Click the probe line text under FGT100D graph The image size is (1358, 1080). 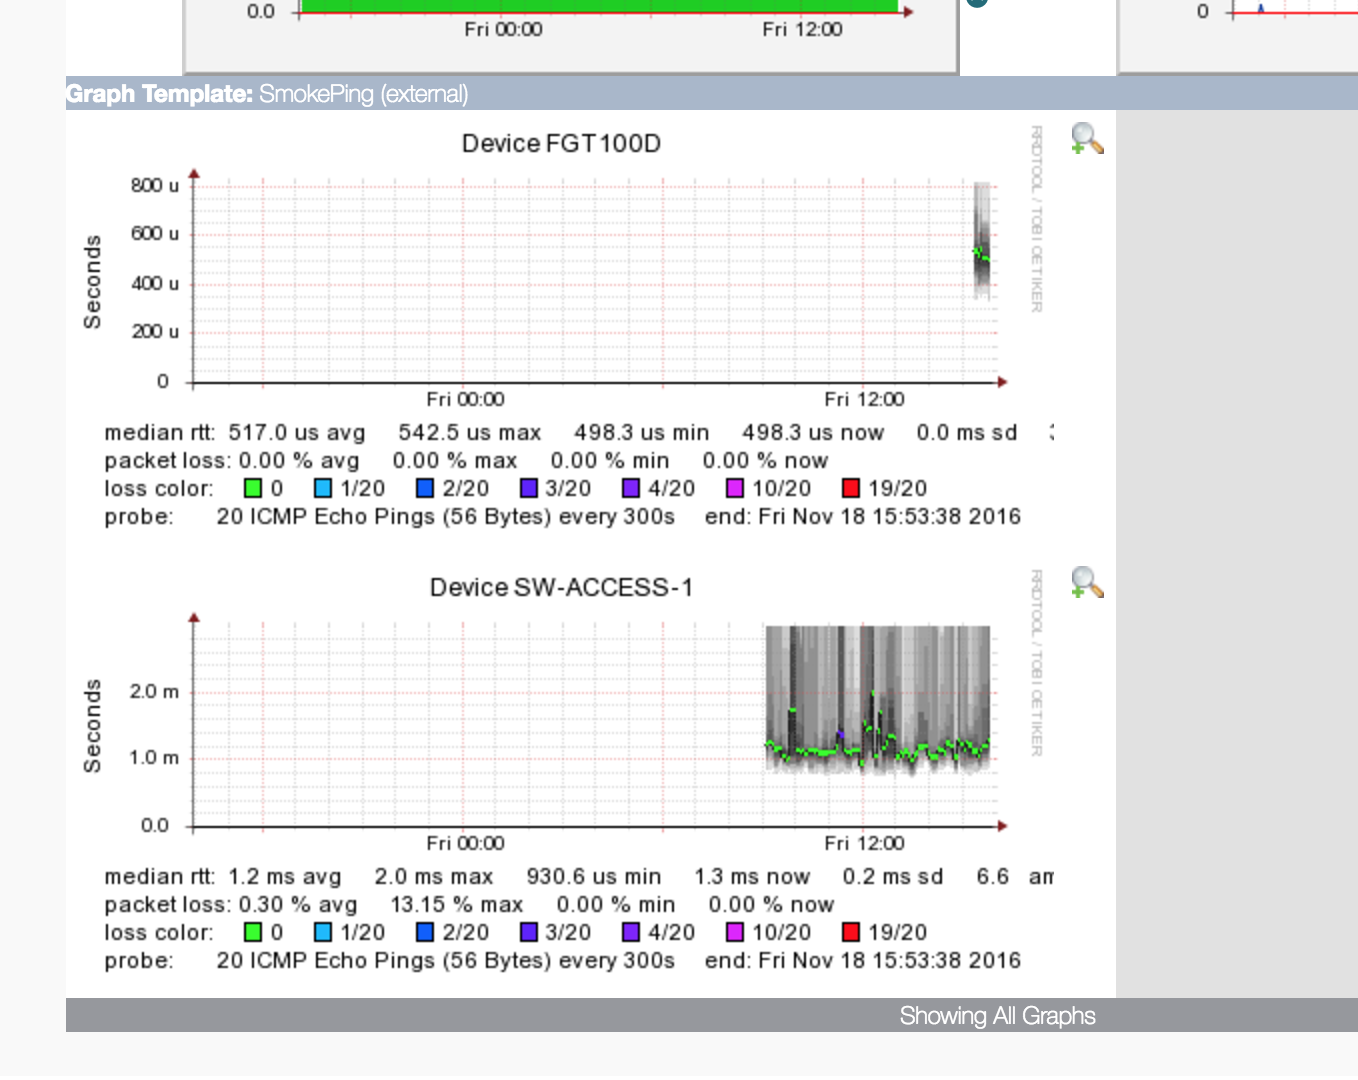pos(562,517)
